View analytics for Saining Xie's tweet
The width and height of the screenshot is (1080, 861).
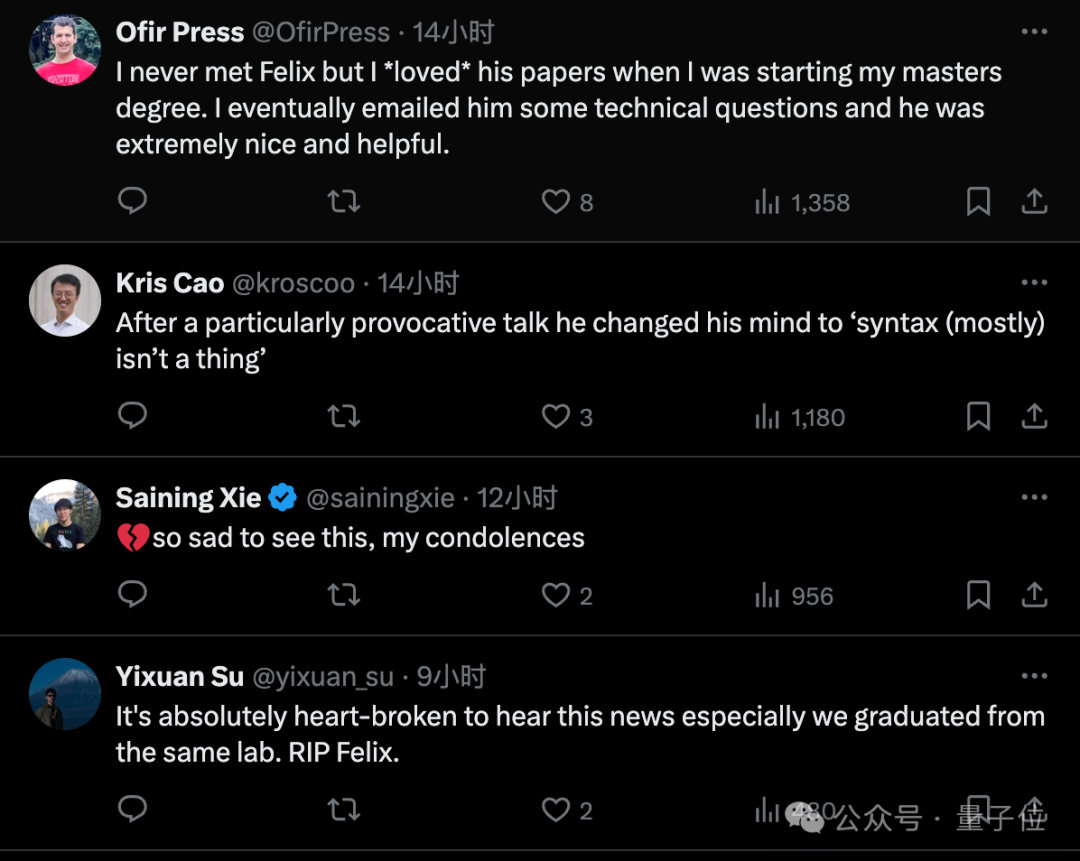(767, 597)
